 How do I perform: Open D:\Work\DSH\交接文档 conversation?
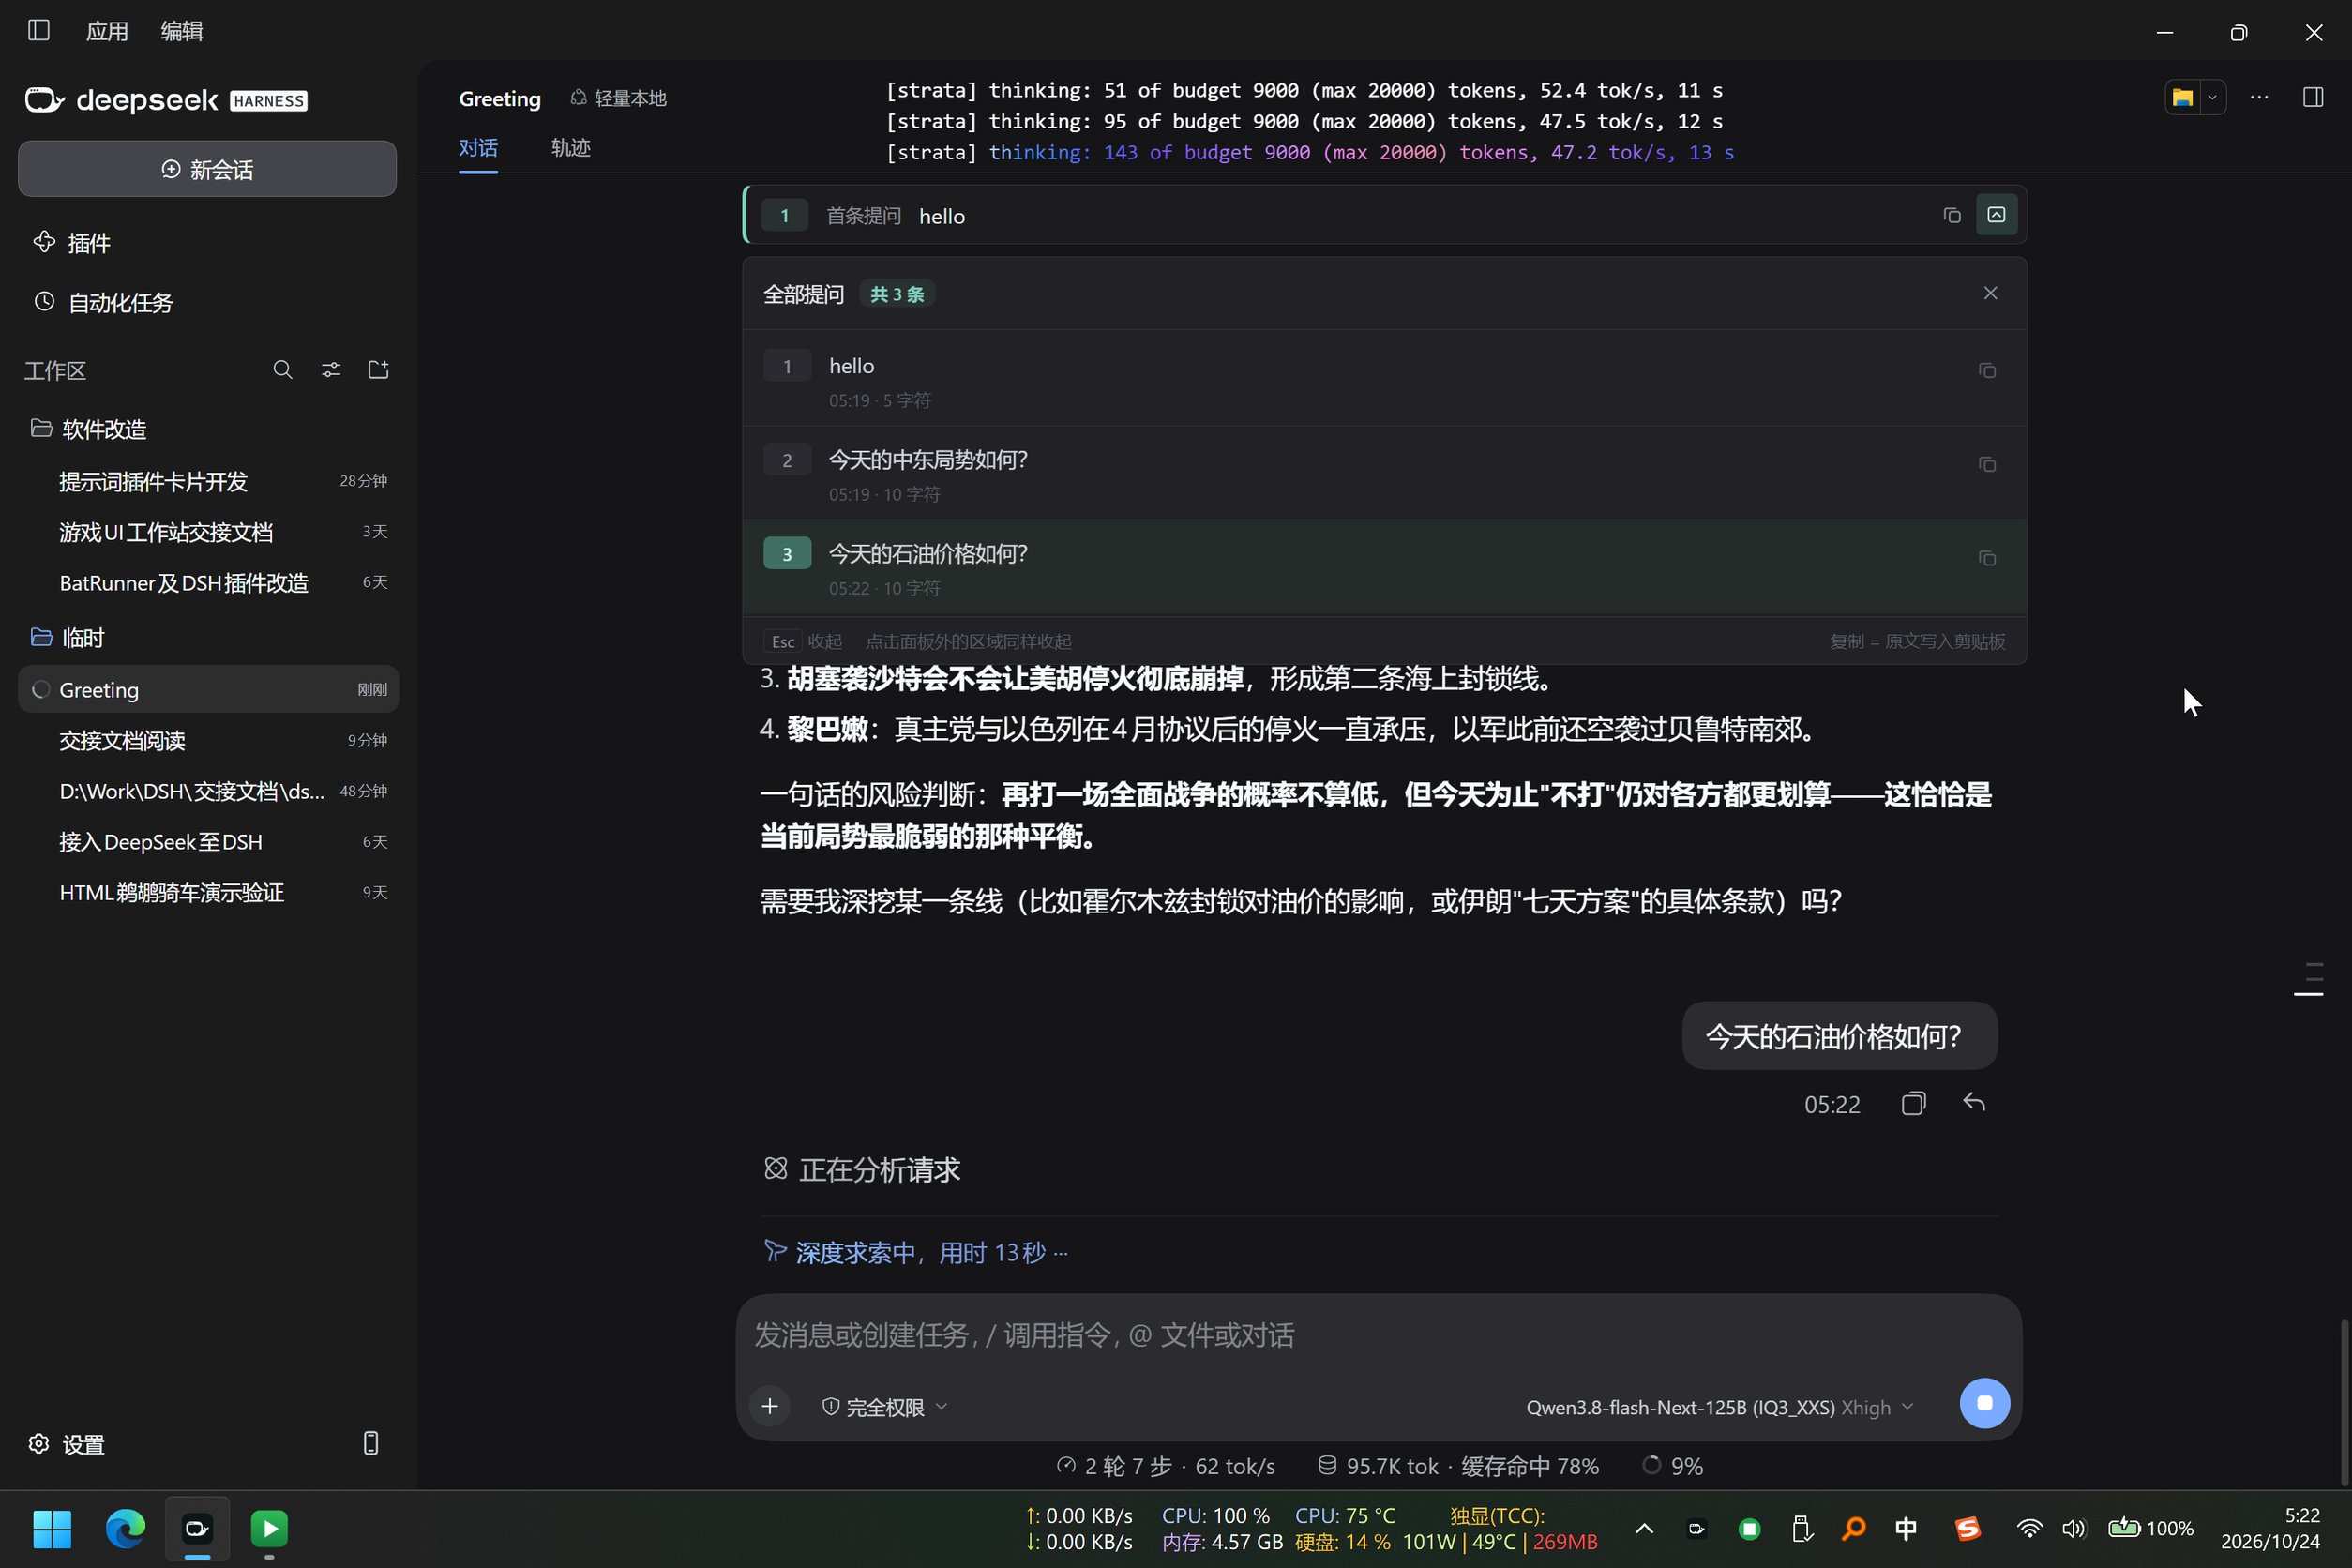pyautogui.click(x=208, y=791)
